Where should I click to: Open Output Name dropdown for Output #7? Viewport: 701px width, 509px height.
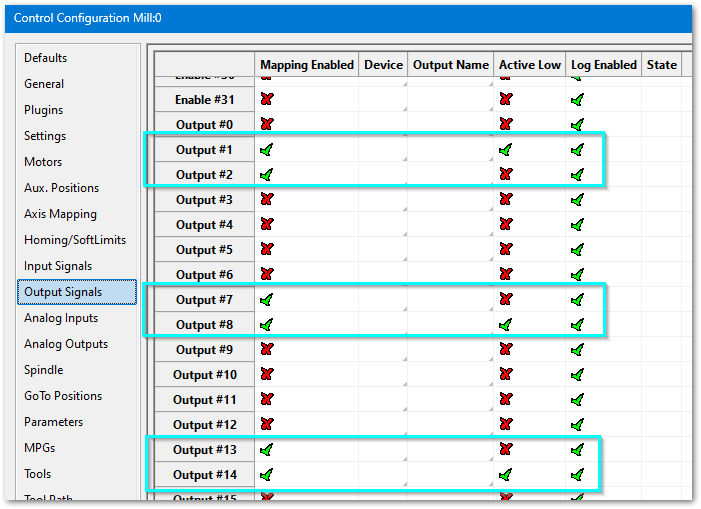click(x=451, y=300)
